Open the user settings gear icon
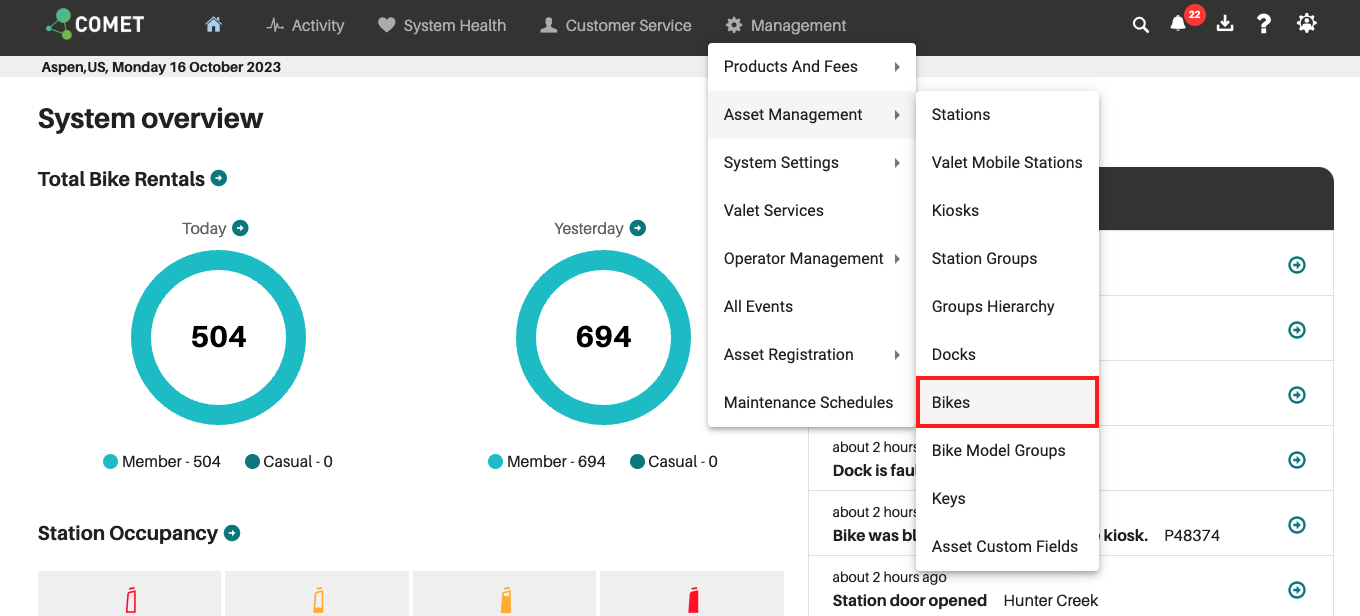 coord(1307,24)
